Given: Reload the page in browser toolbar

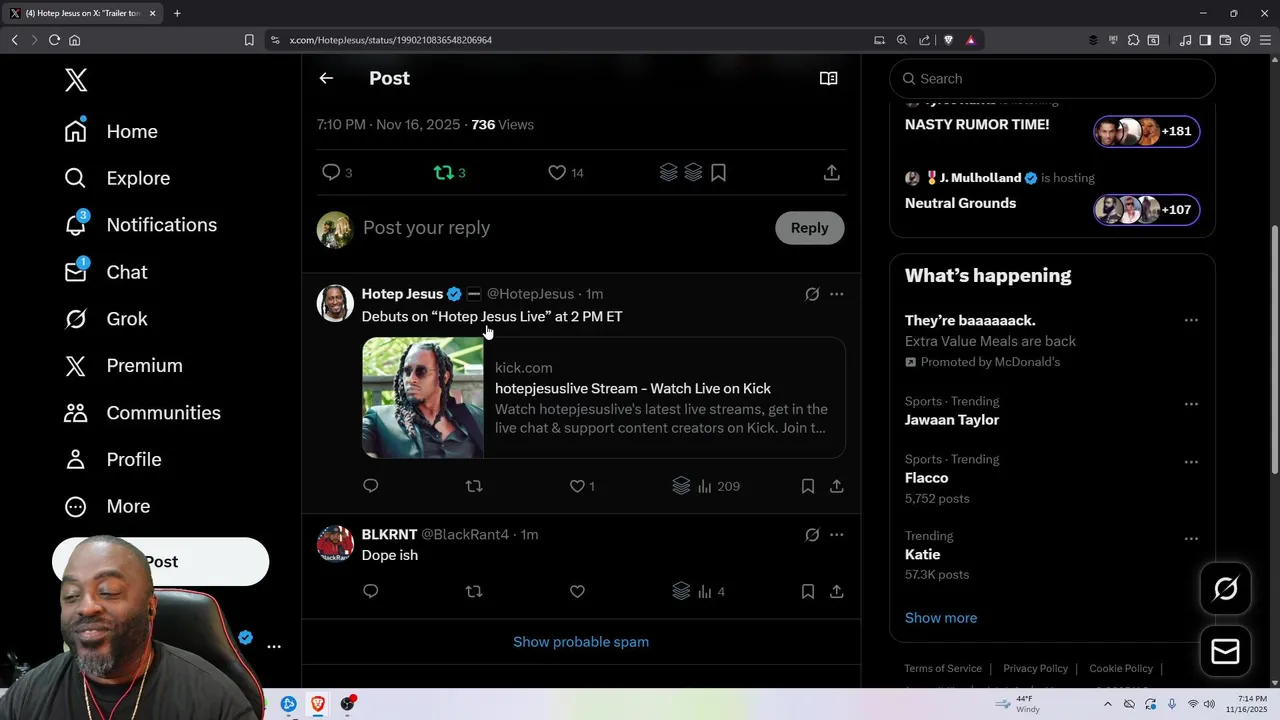Looking at the screenshot, I should click(54, 40).
